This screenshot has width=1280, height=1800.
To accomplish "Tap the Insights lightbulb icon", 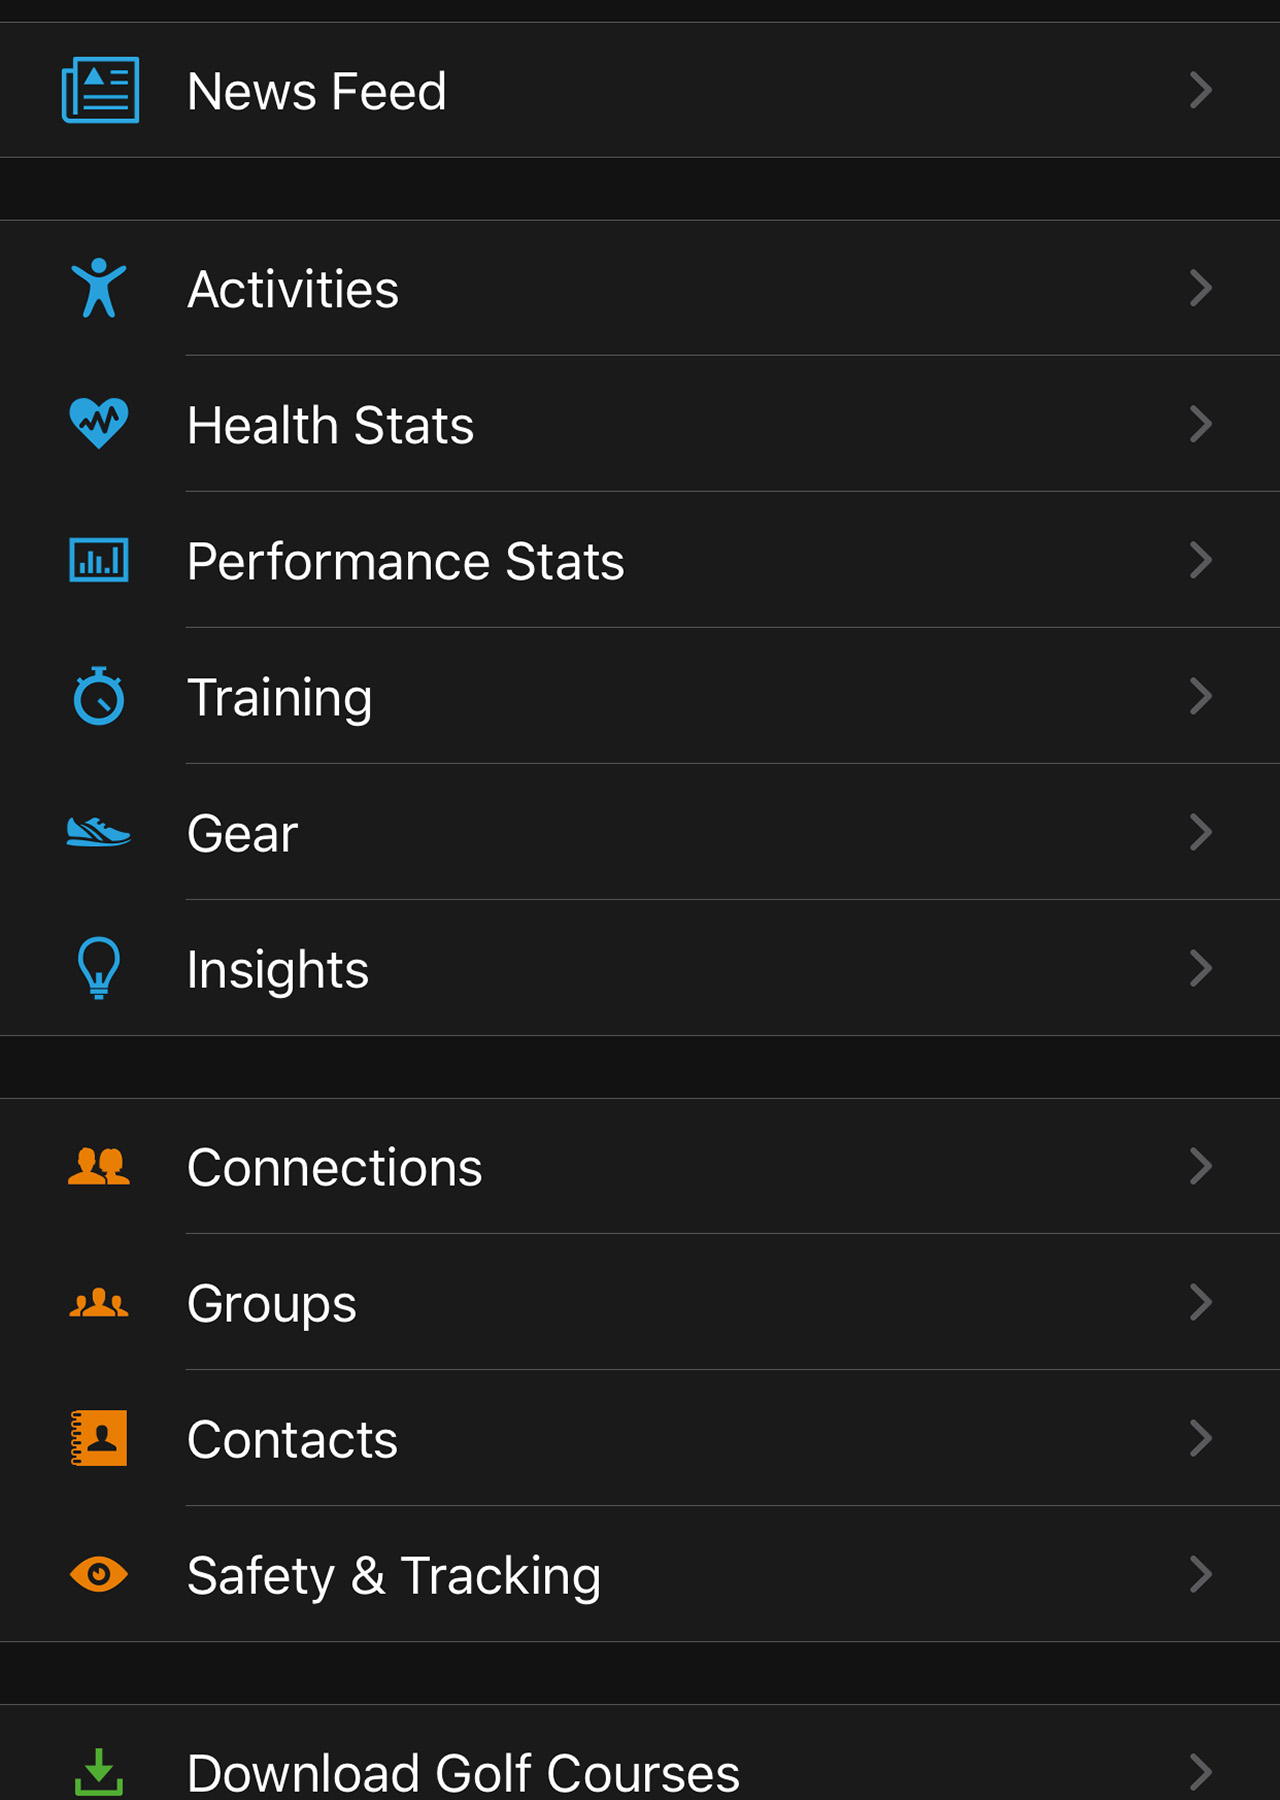I will (99, 967).
